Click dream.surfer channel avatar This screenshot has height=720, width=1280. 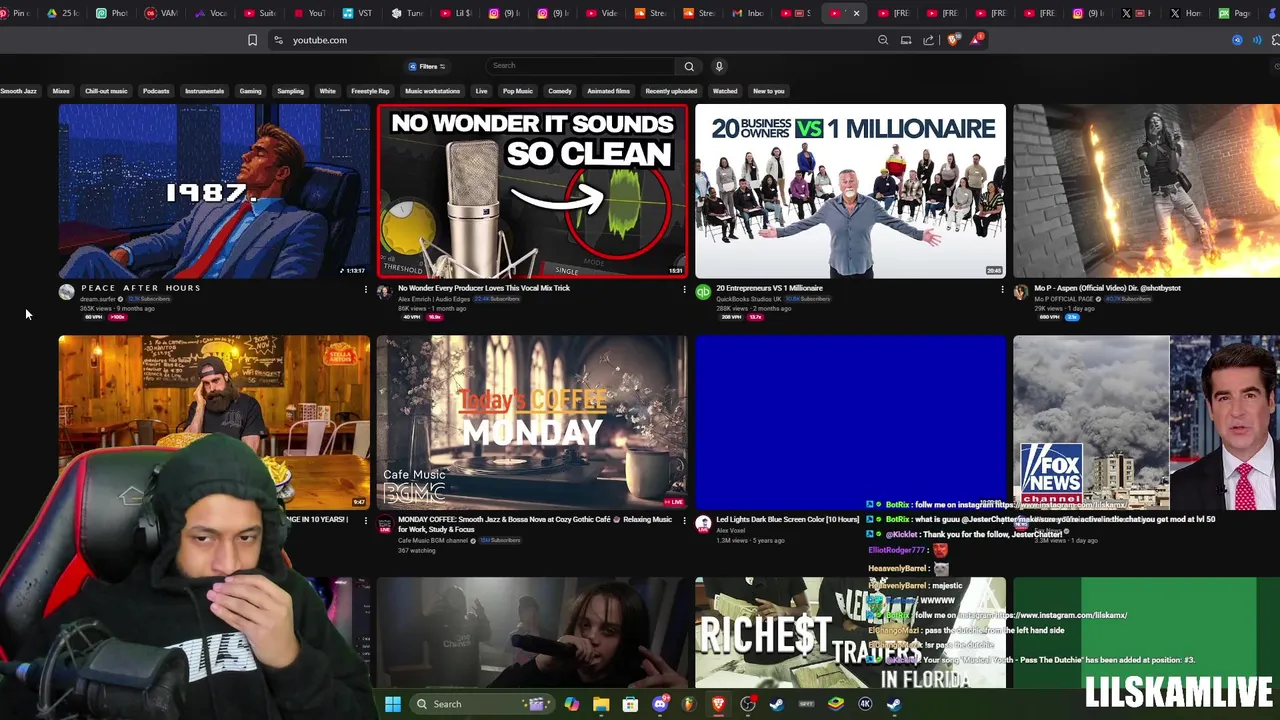(66, 292)
